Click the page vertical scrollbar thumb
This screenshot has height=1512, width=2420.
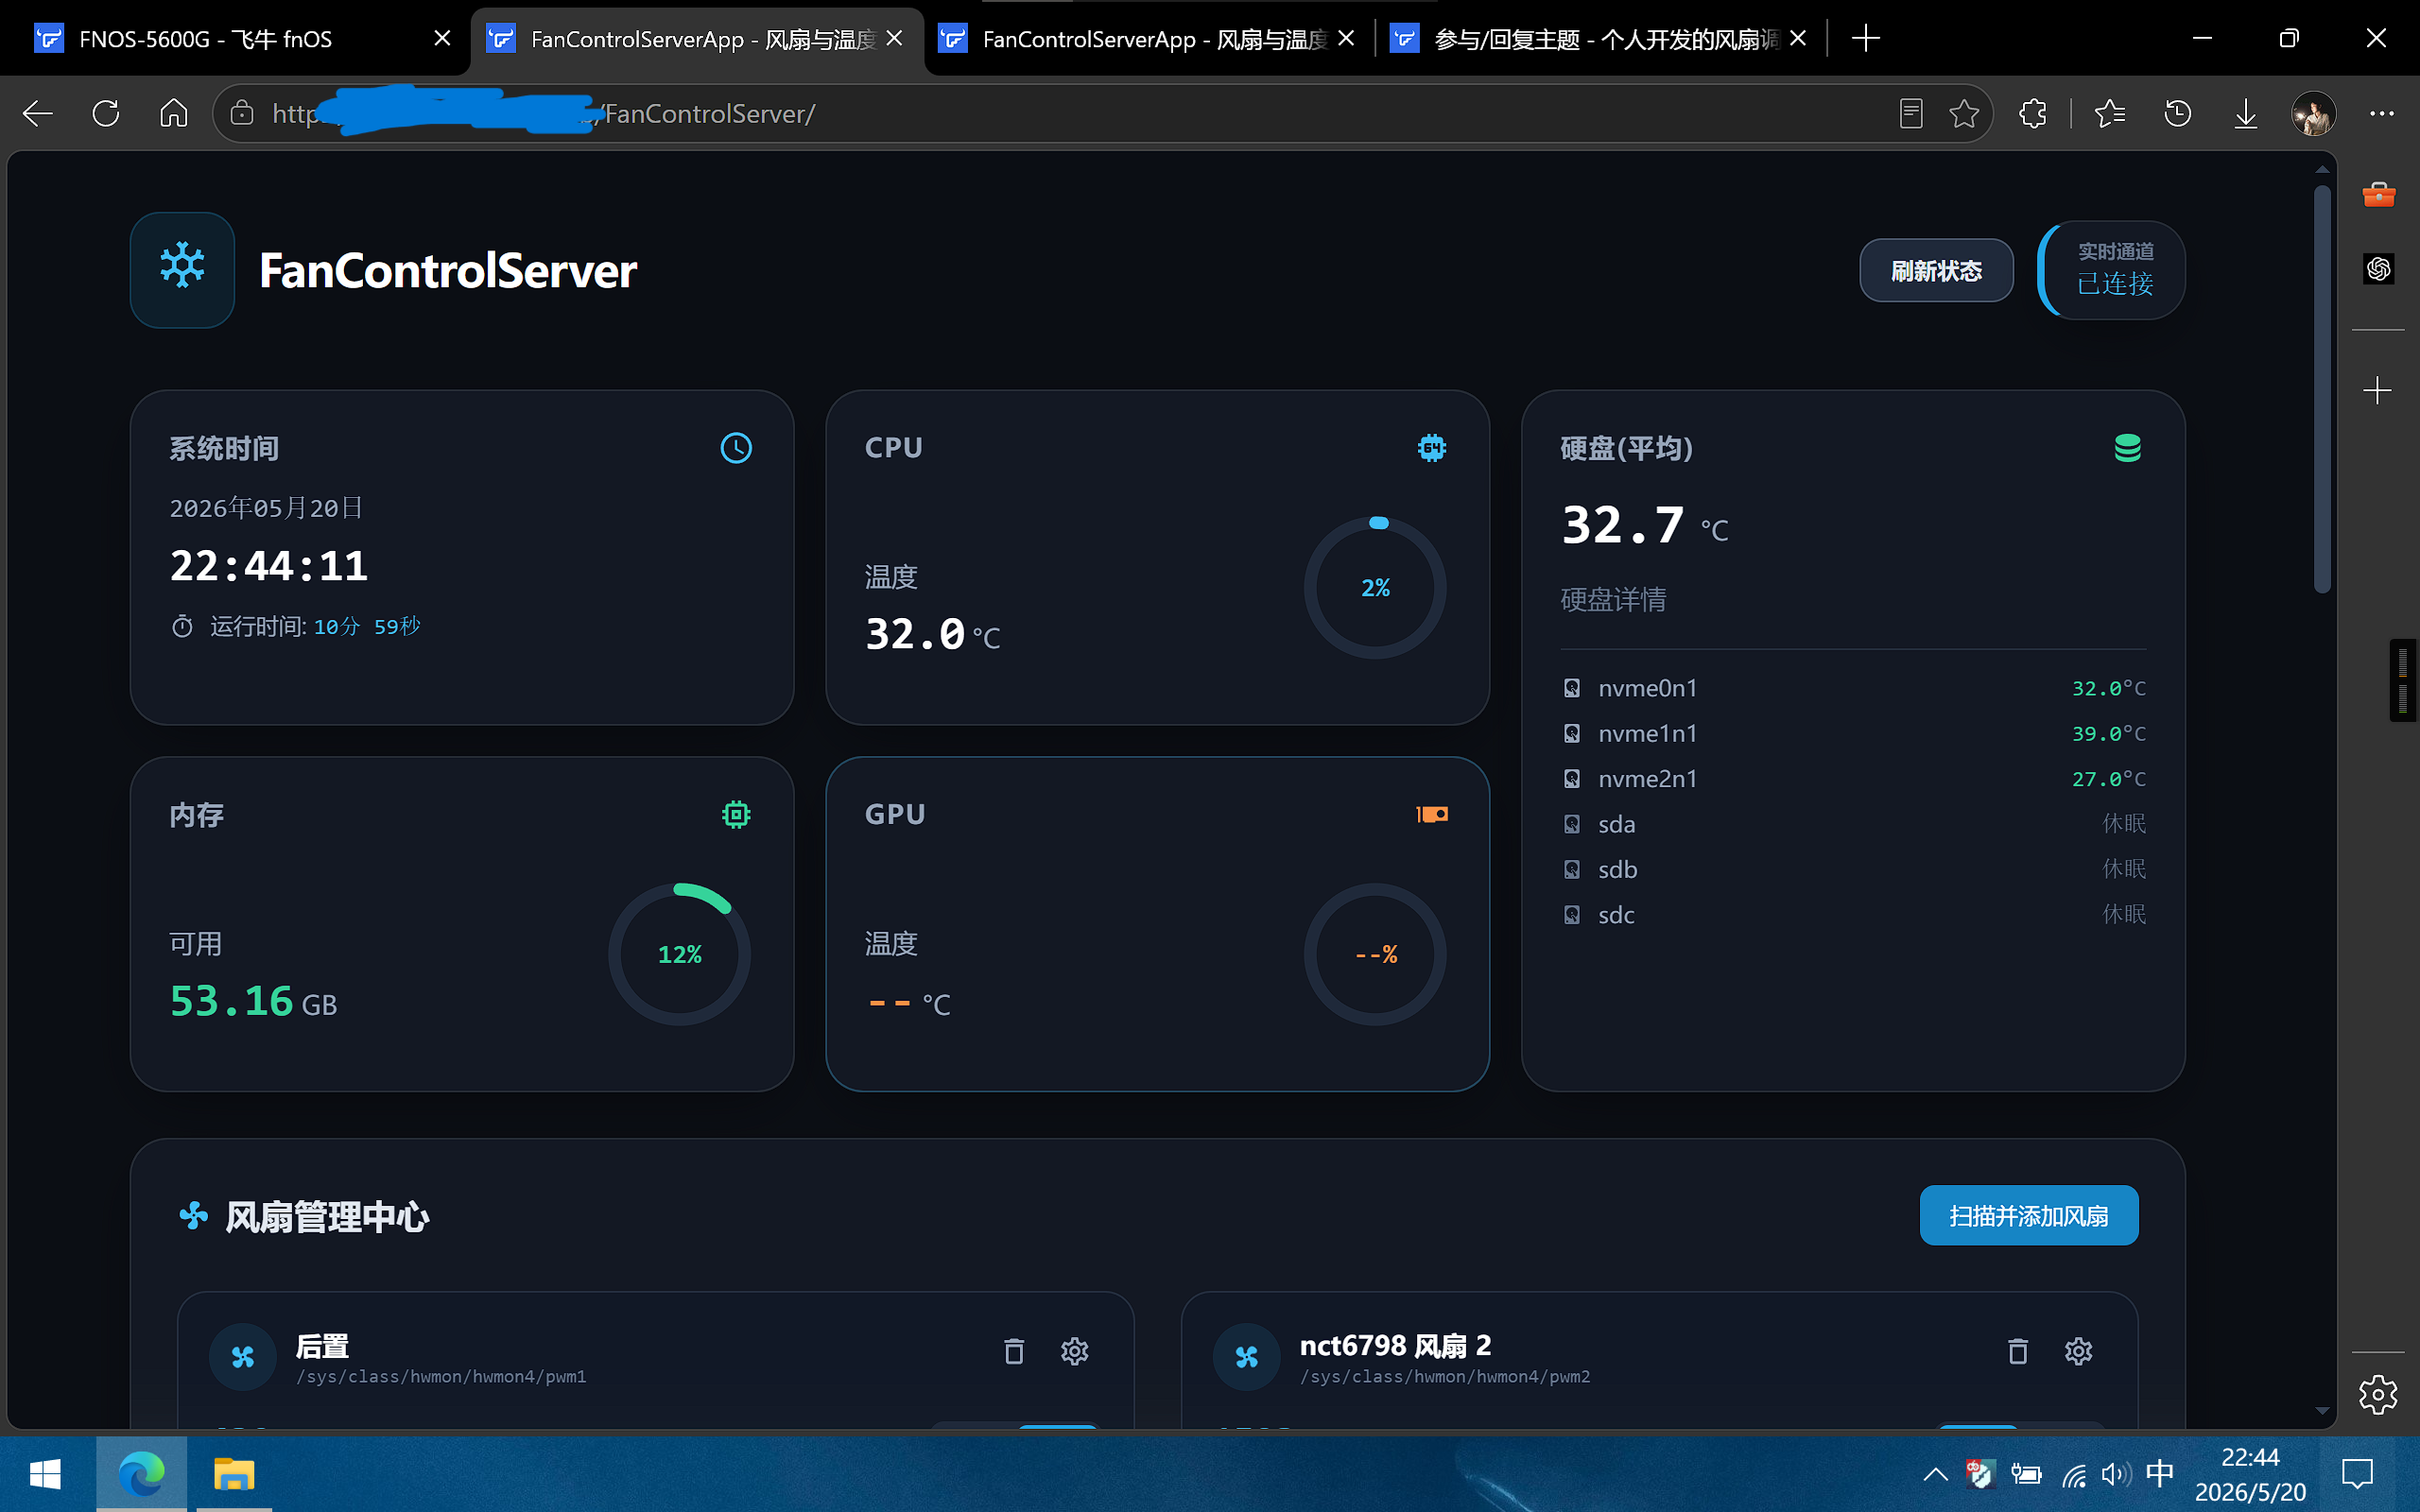point(2322,388)
